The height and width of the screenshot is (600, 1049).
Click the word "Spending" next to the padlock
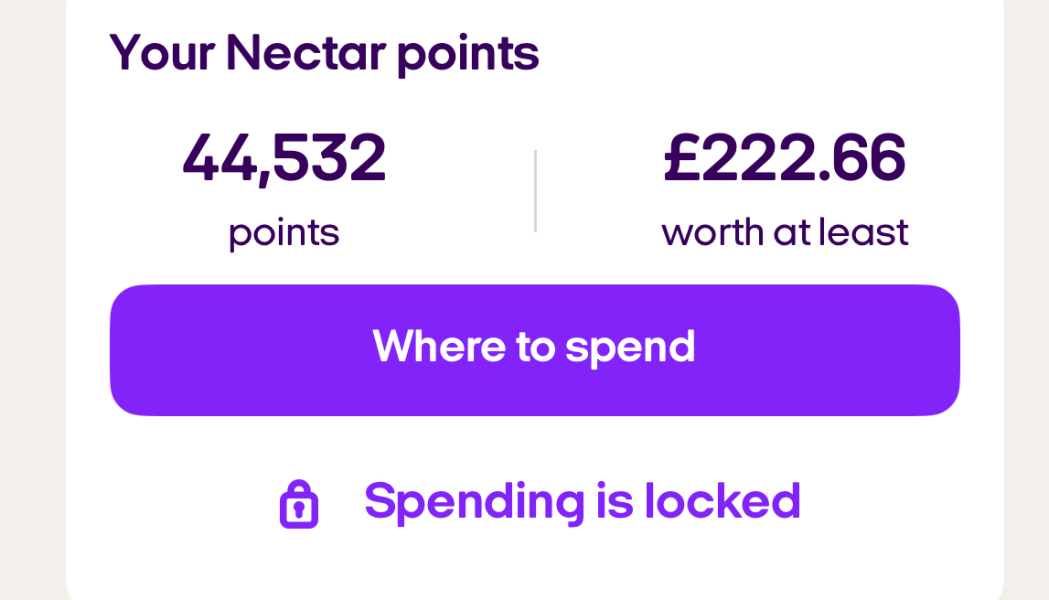pyautogui.click(x=474, y=503)
